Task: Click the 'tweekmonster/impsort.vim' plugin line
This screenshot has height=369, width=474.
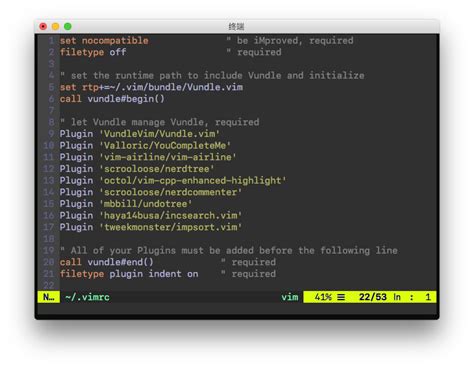Action: click(151, 227)
